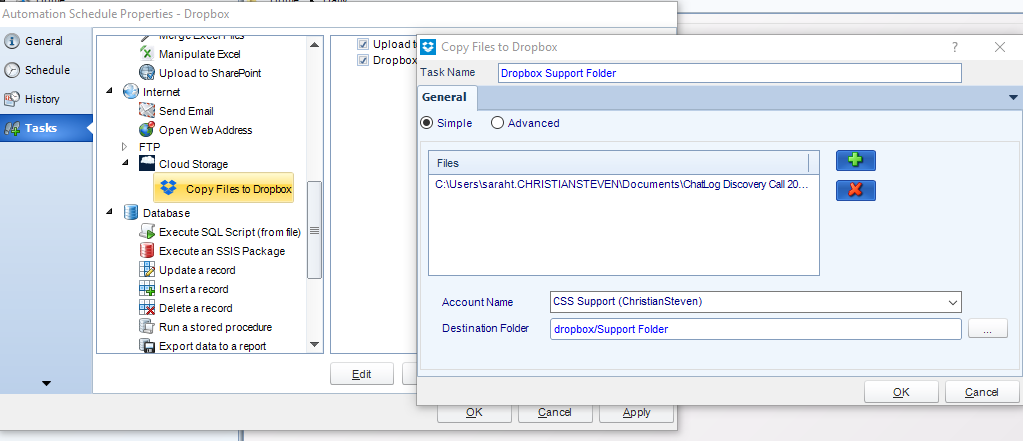Viewport: 1023px width, 441px height.
Task: Select the Delete a record icon
Action: point(147,308)
